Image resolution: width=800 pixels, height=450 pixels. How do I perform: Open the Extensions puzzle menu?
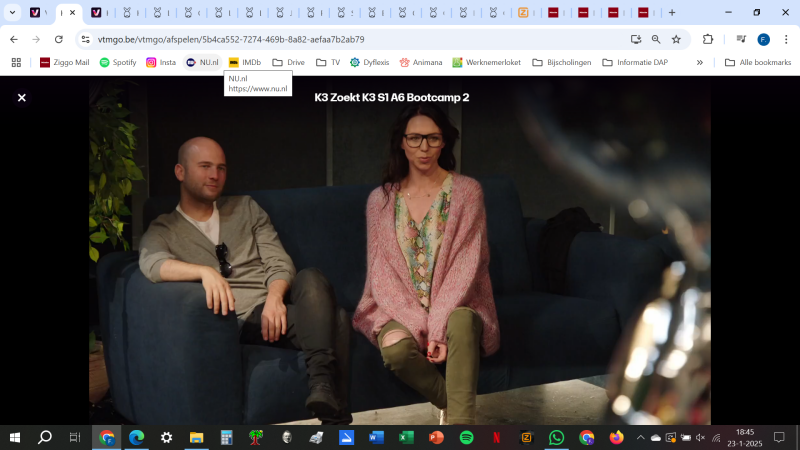click(x=708, y=39)
